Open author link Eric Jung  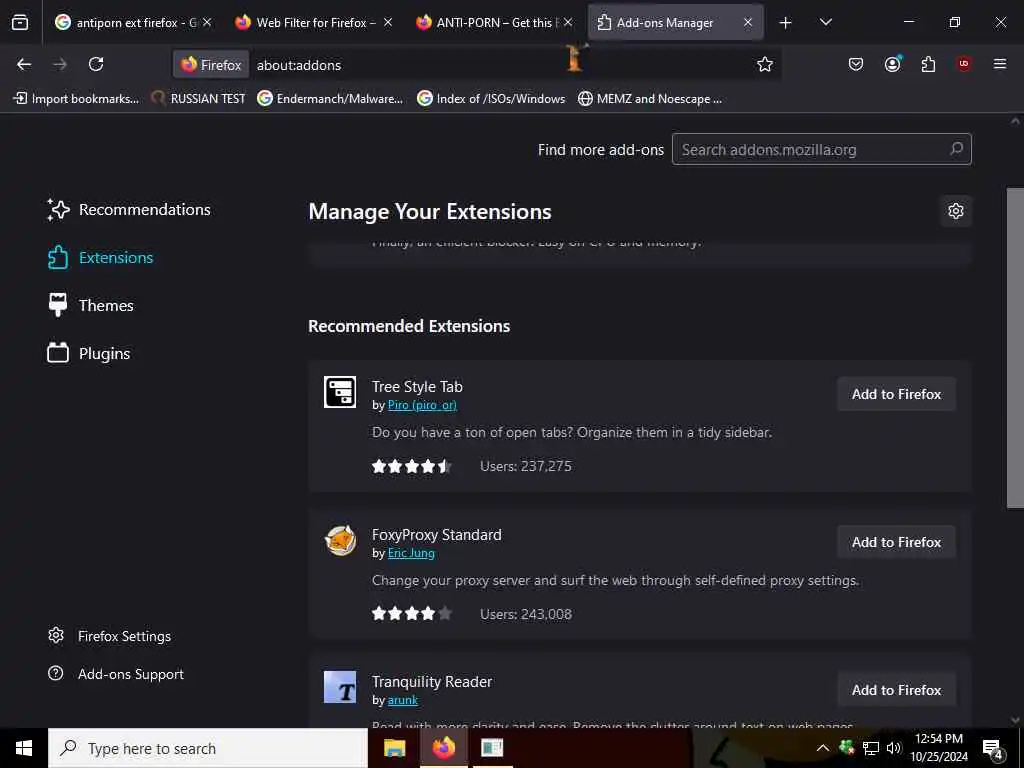(411, 553)
